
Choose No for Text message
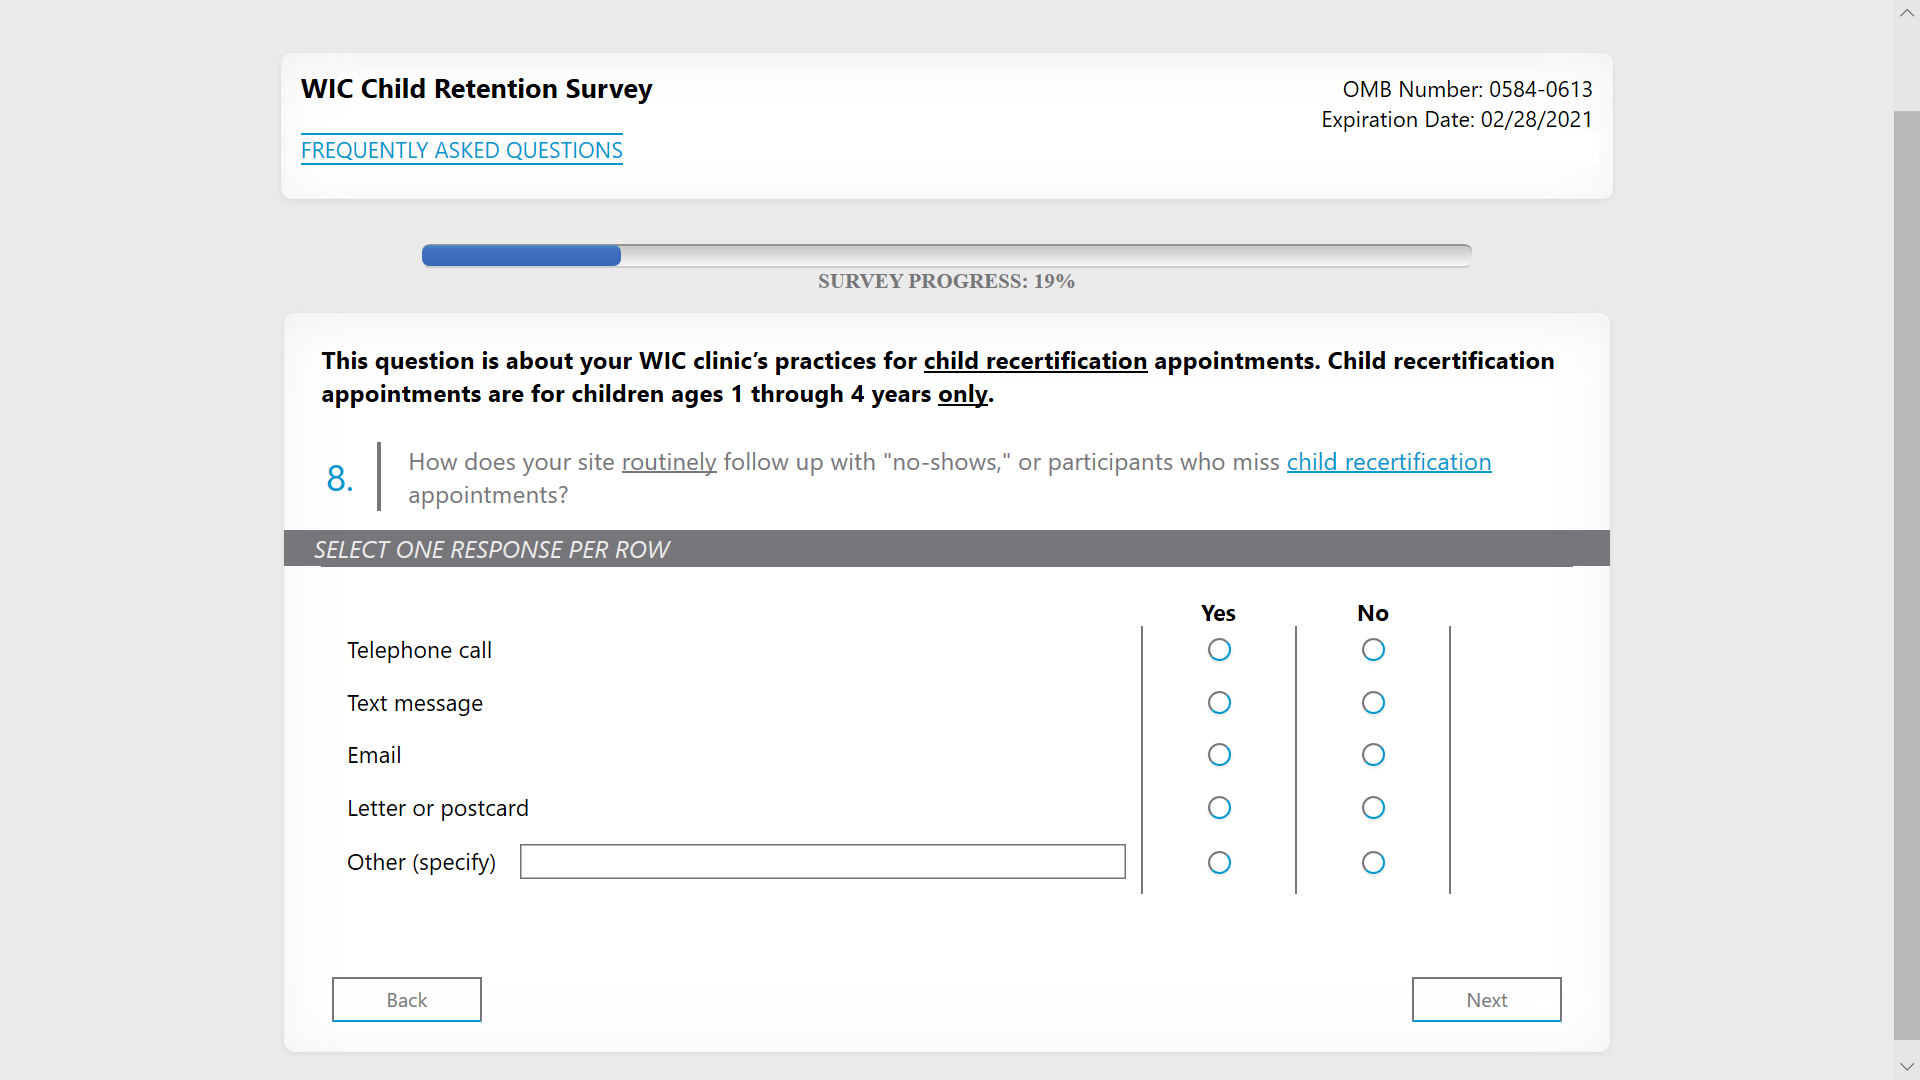click(x=1373, y=703)
